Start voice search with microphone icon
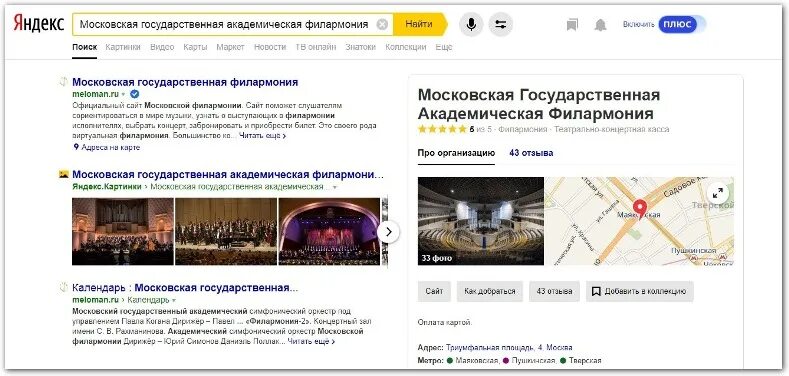The width and height of the screenshot is (789, 376). (471, 24)
